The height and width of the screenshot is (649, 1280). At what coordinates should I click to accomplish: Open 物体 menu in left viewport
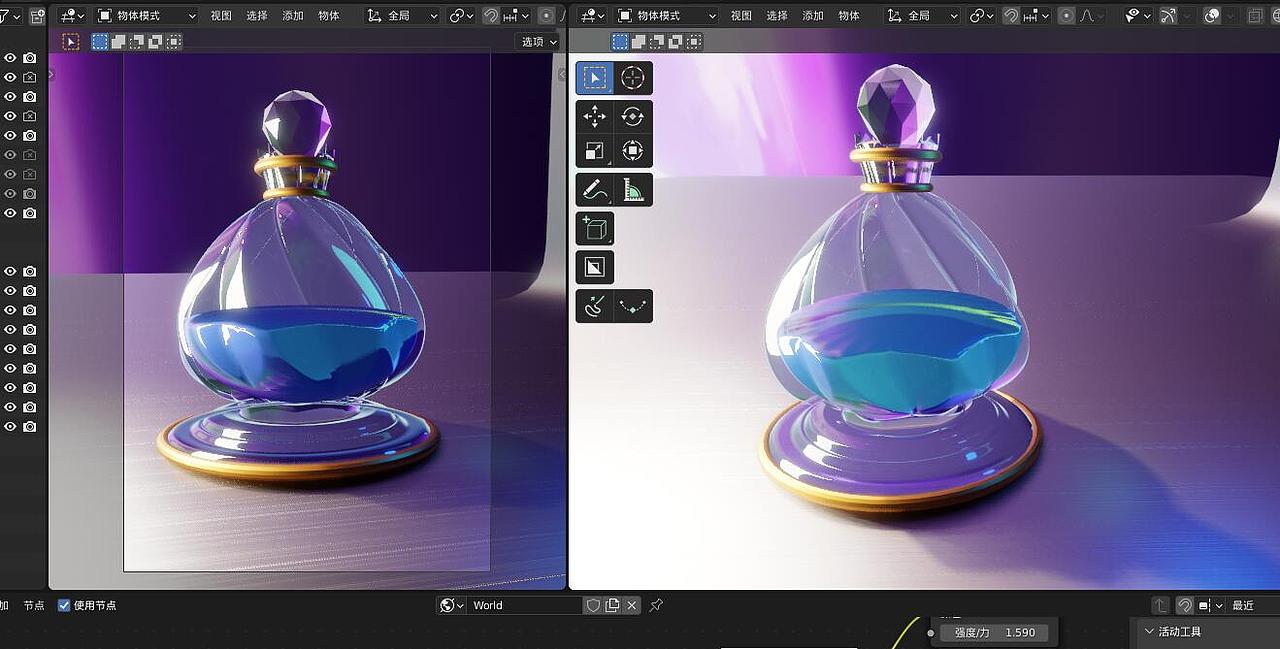tap(329, 16)
